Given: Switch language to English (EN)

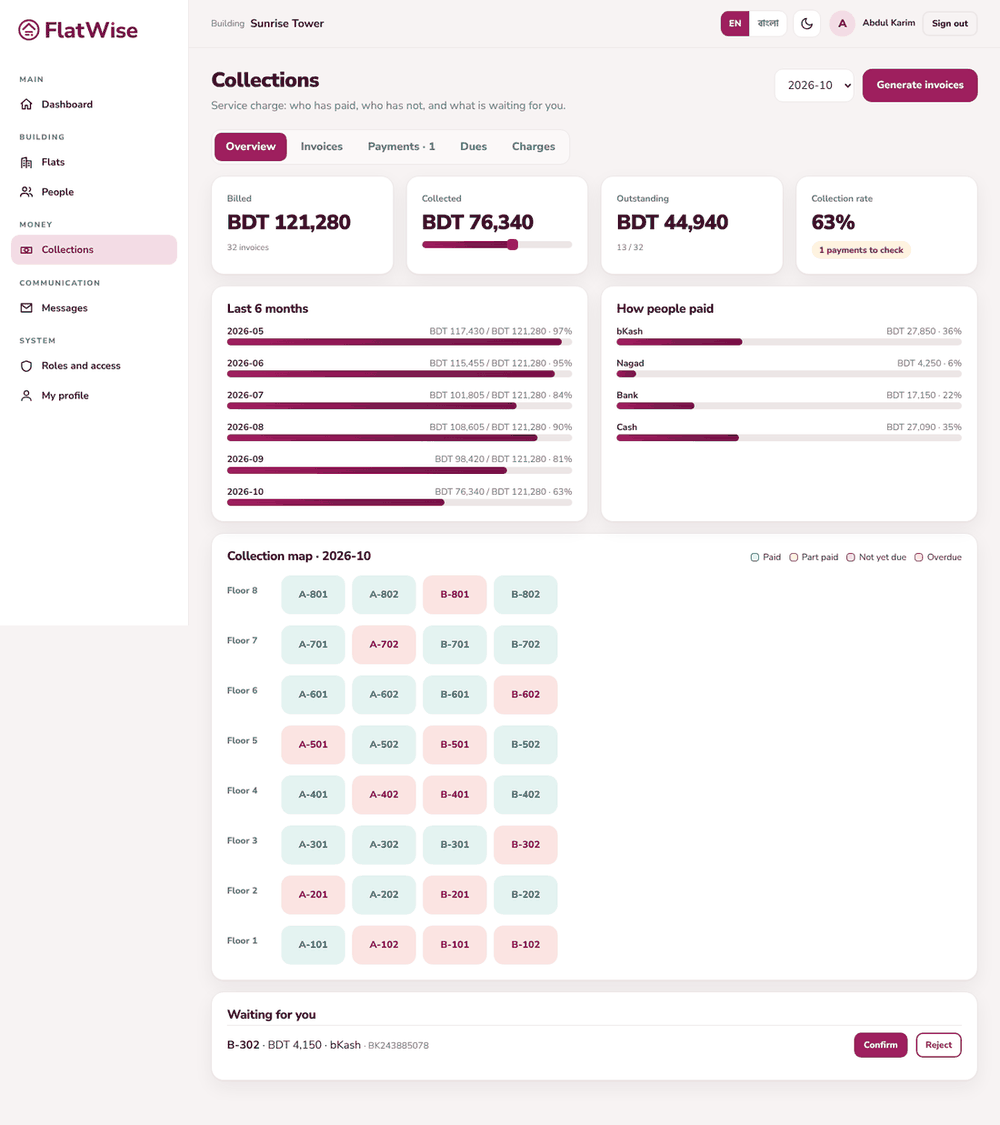Looking at the screenshot, I should coord(735,24).
